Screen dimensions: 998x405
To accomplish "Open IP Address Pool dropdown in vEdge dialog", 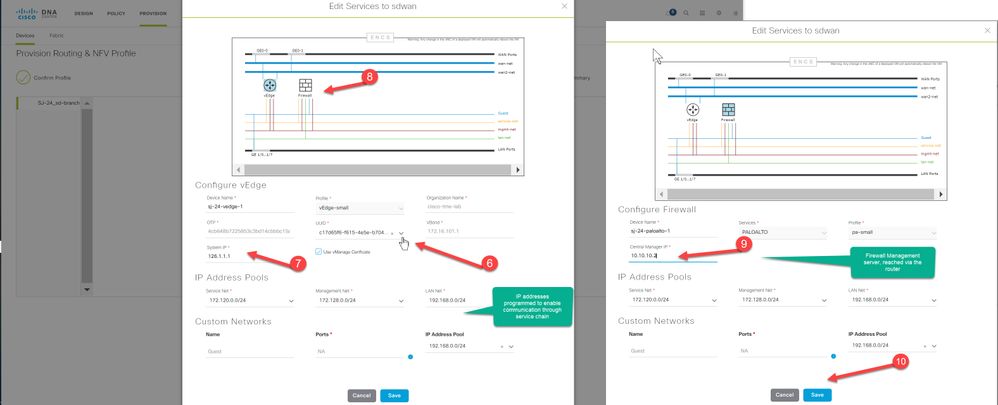I will [x=510, y=346].
